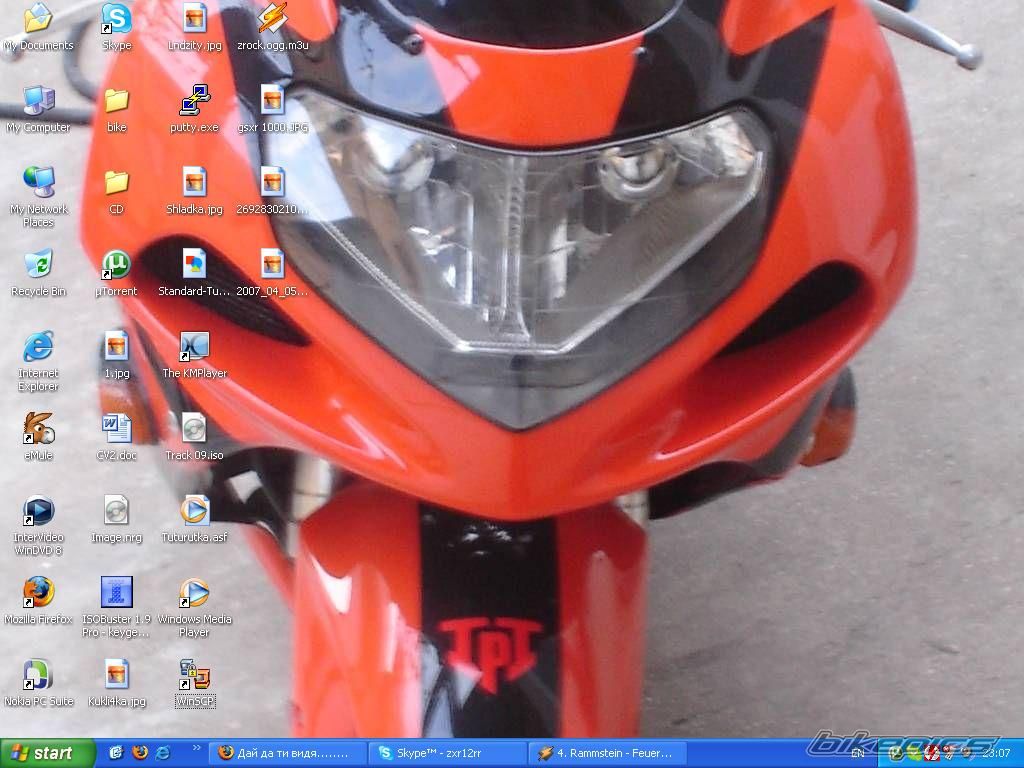Select the zrock.ogg.m3u playlist file

(272, 20)
